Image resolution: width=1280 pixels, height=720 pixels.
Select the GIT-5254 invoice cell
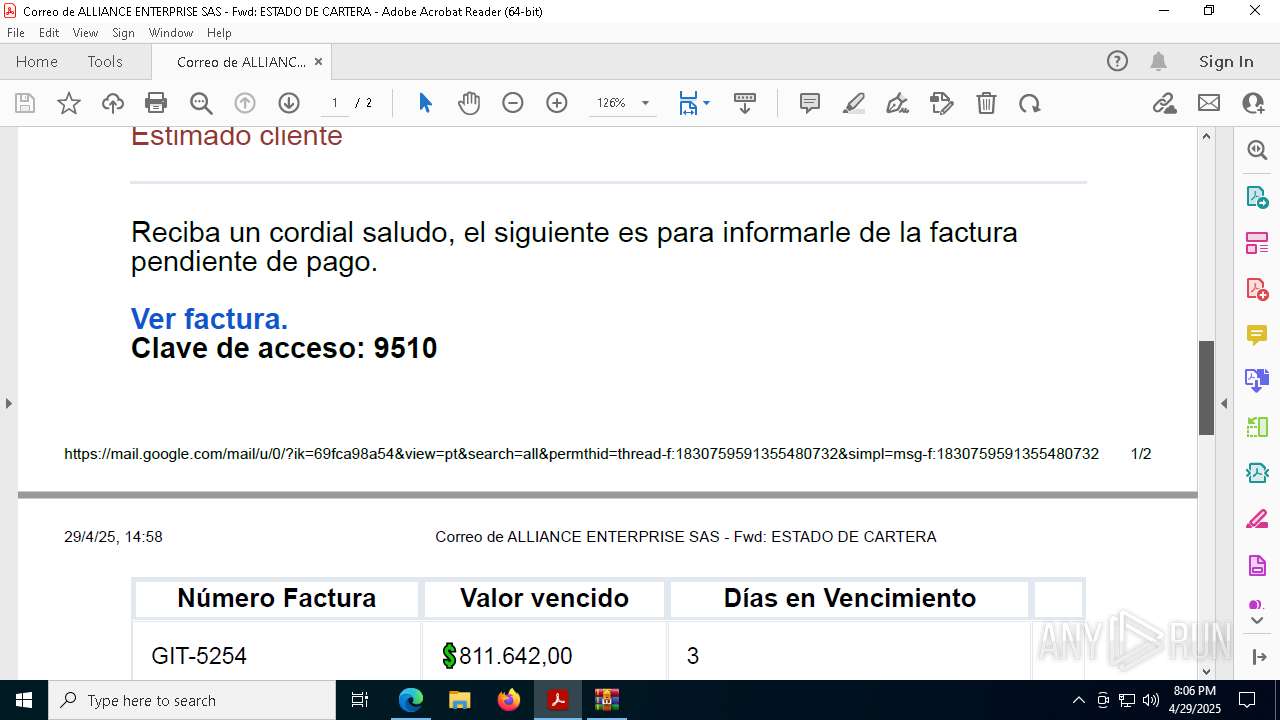(277, 656)
